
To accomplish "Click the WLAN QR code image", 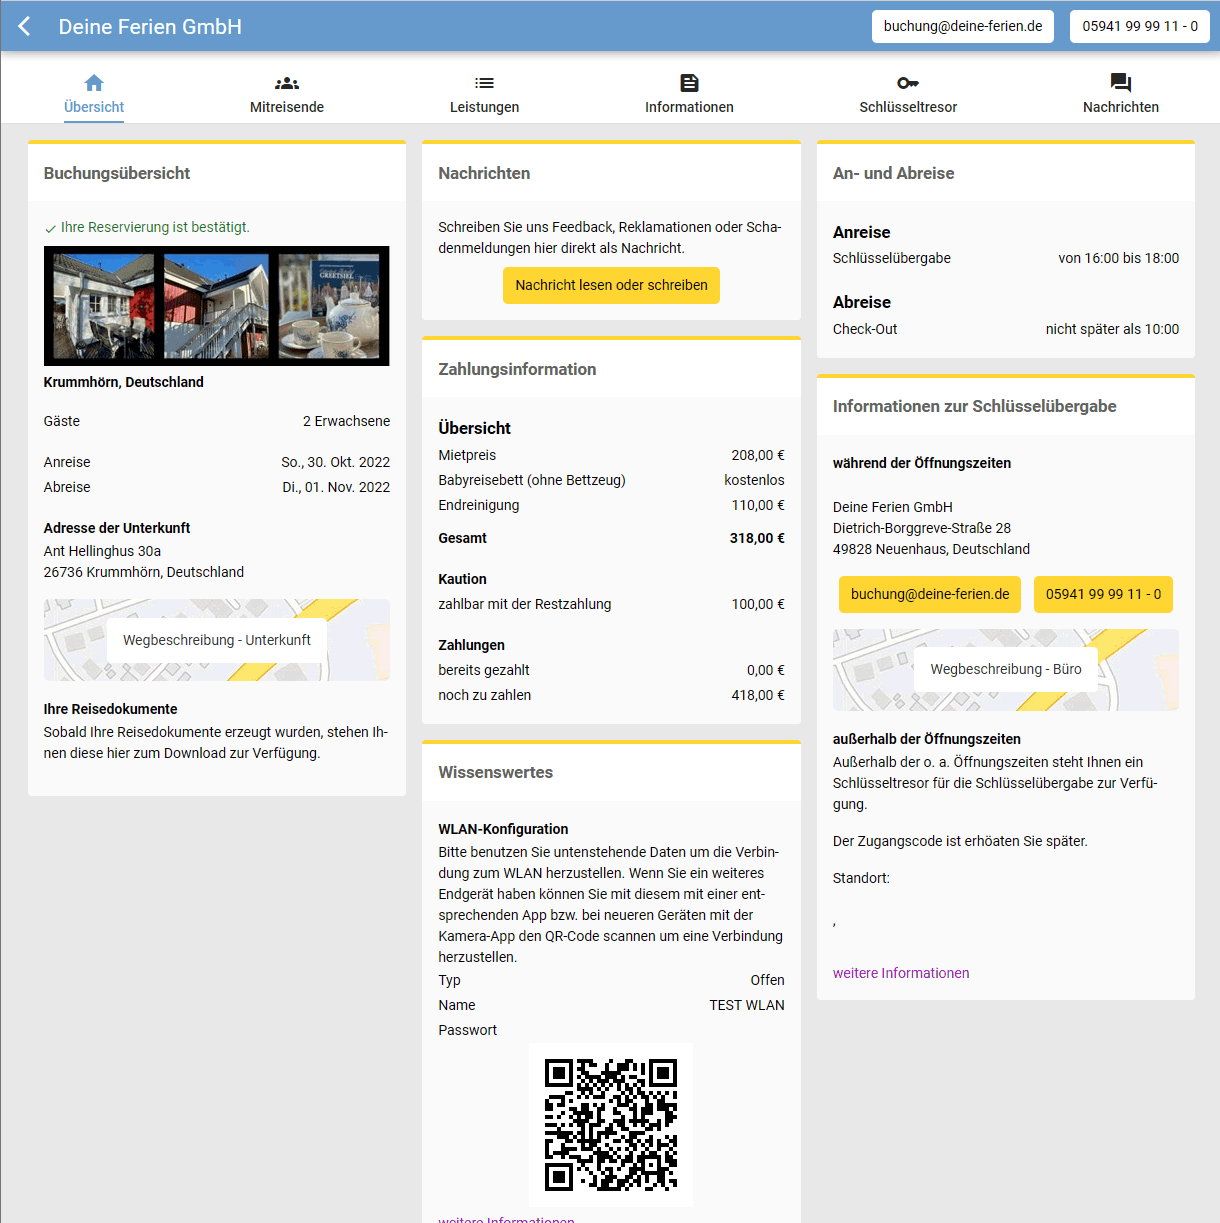I will click(x=610, y=1124).
